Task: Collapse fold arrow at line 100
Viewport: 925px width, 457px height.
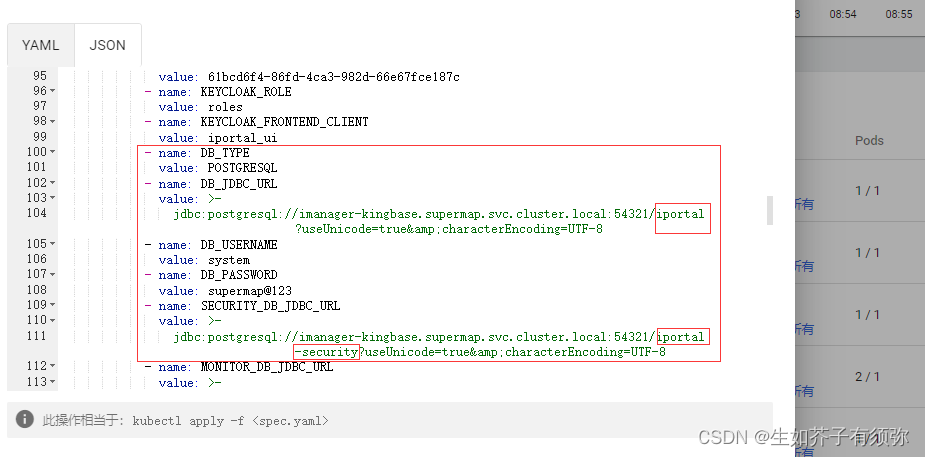Action: pyautogui.click(x=53, y=152)
